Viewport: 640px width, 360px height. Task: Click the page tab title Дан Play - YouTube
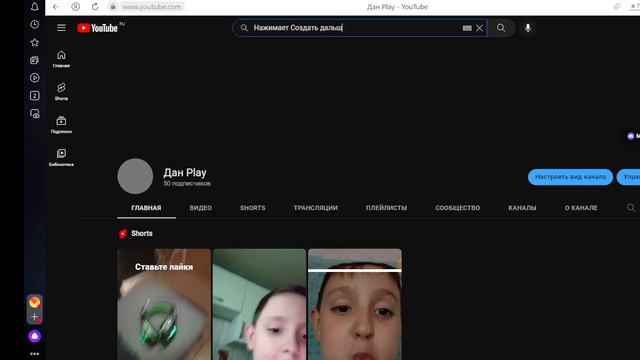click(397, 7)
